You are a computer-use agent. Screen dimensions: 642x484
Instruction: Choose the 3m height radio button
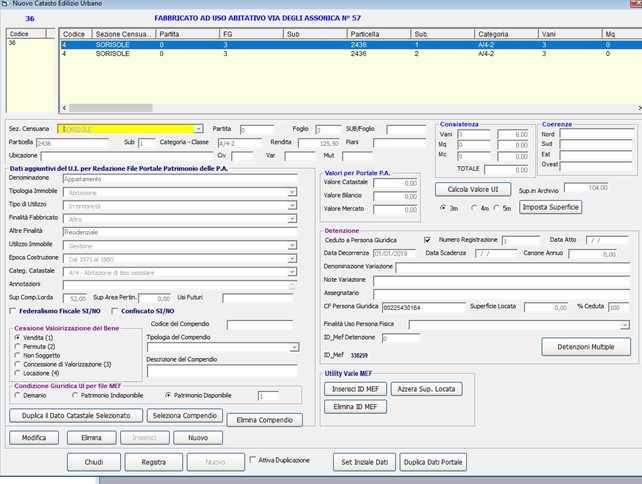pos(443,208)
